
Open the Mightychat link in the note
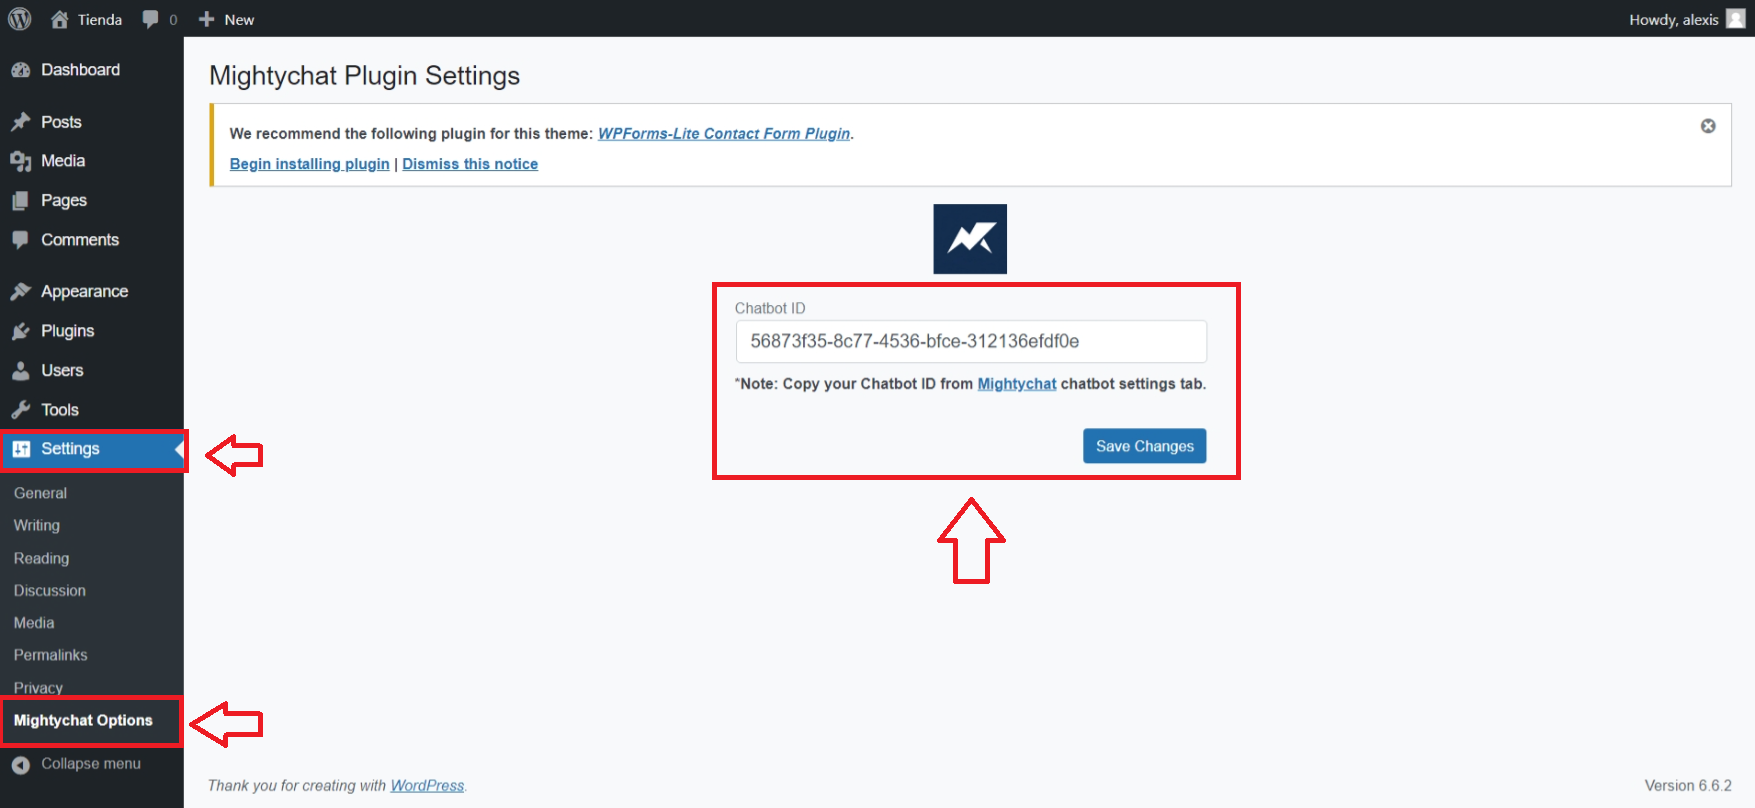(x=1016, y=384)
